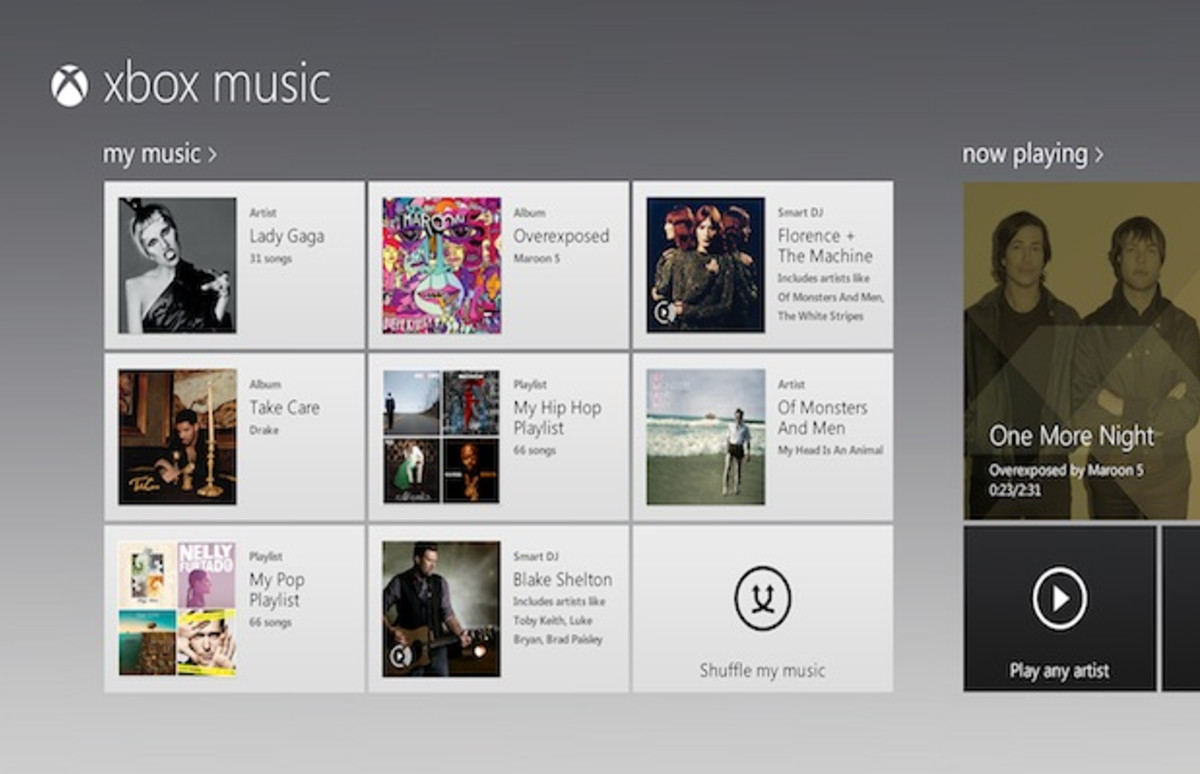Open Blake Shelton cover image
The height and width of the screenshot is (774, 1200).
[x=442, y=609]
